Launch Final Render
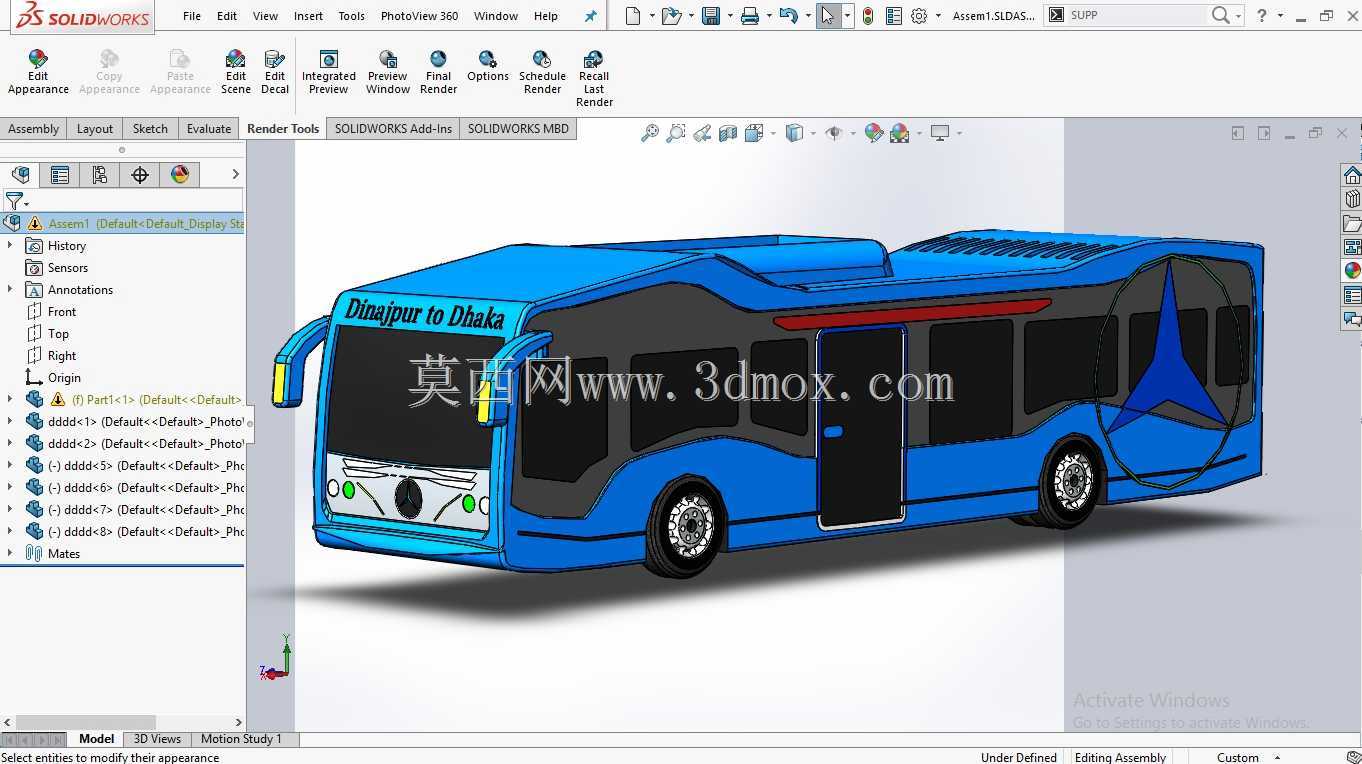This screenshot has height=764, width=1362. point(438,73)
